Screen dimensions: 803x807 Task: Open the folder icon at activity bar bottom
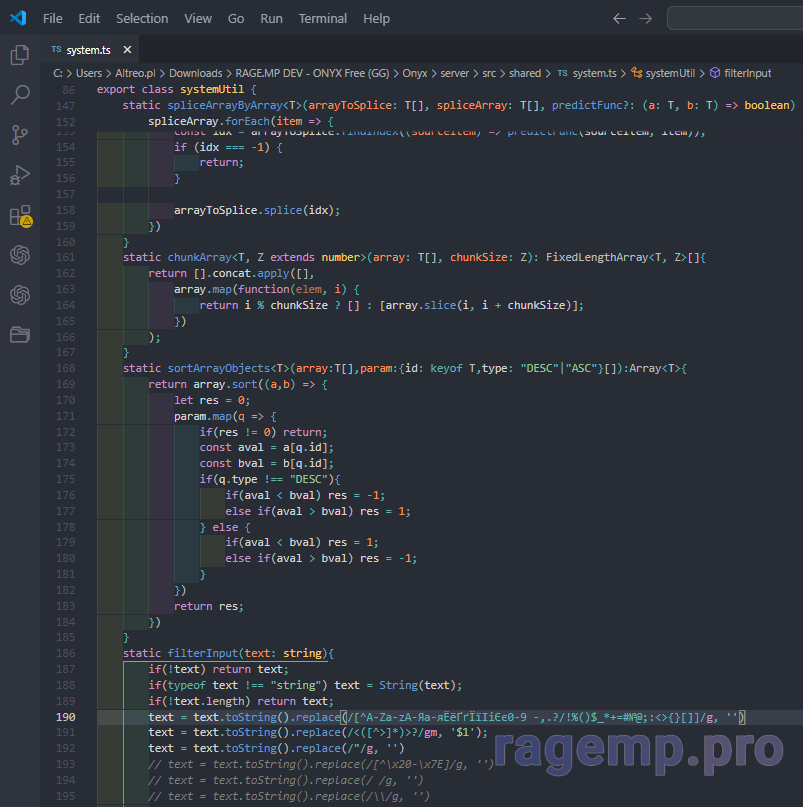tap(19, 334)
